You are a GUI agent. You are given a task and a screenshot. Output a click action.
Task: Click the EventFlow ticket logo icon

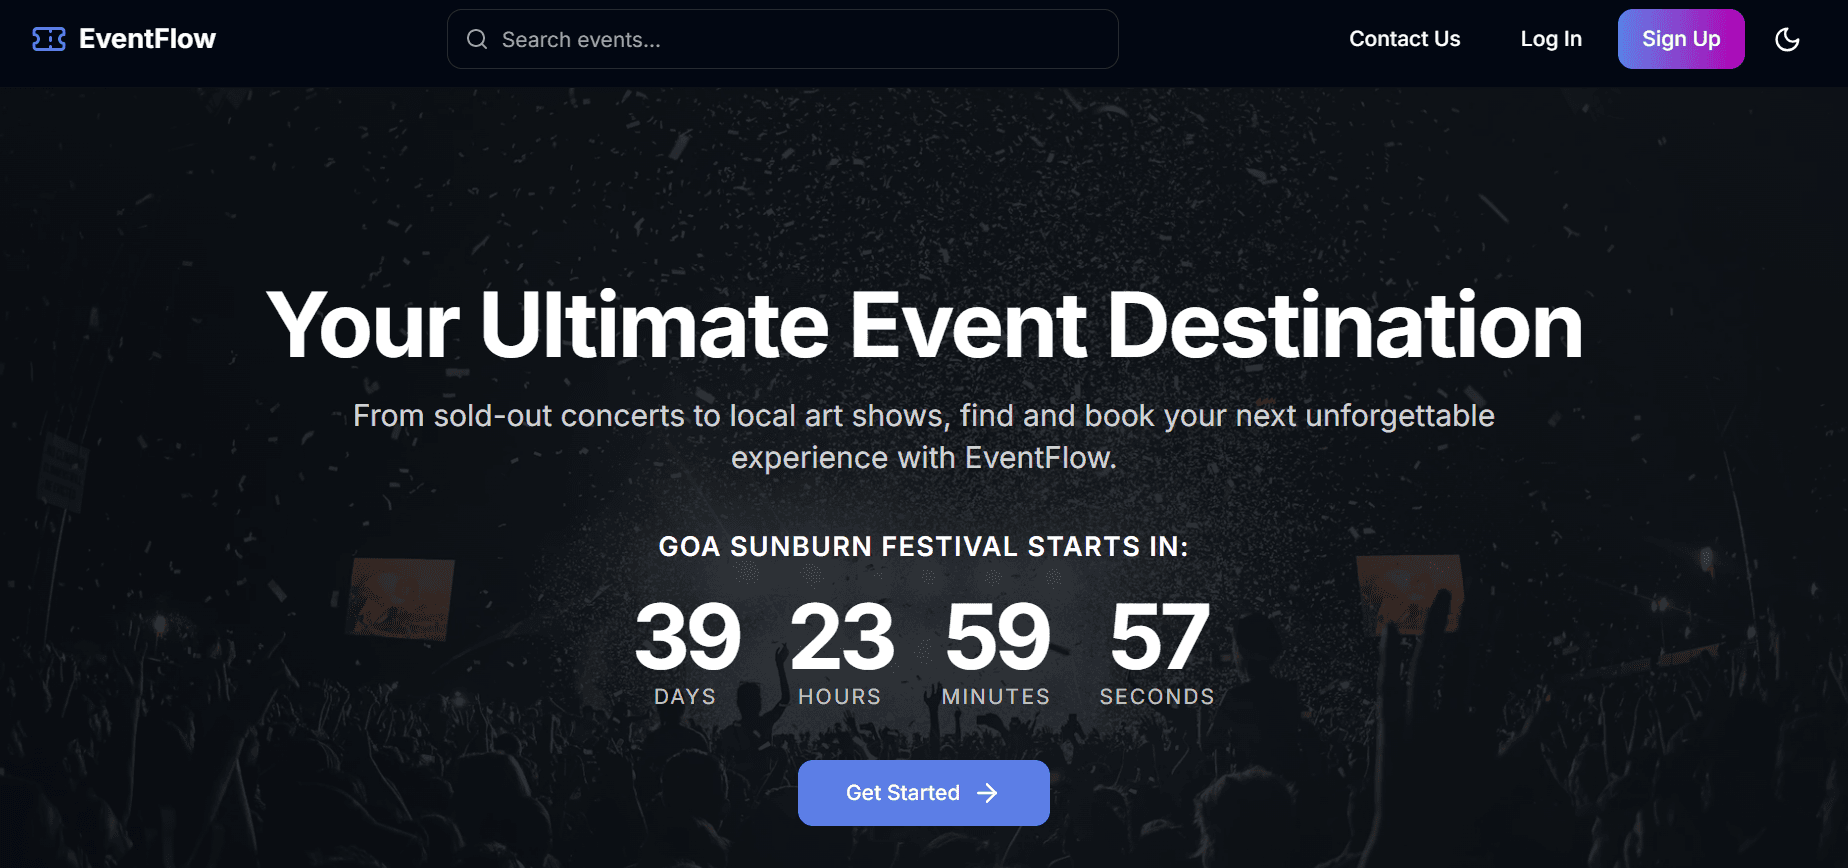point(49,39)
